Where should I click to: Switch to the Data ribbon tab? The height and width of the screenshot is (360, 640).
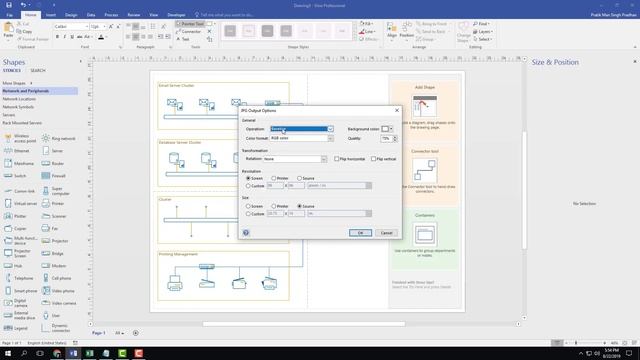click(x=91, y=15)
